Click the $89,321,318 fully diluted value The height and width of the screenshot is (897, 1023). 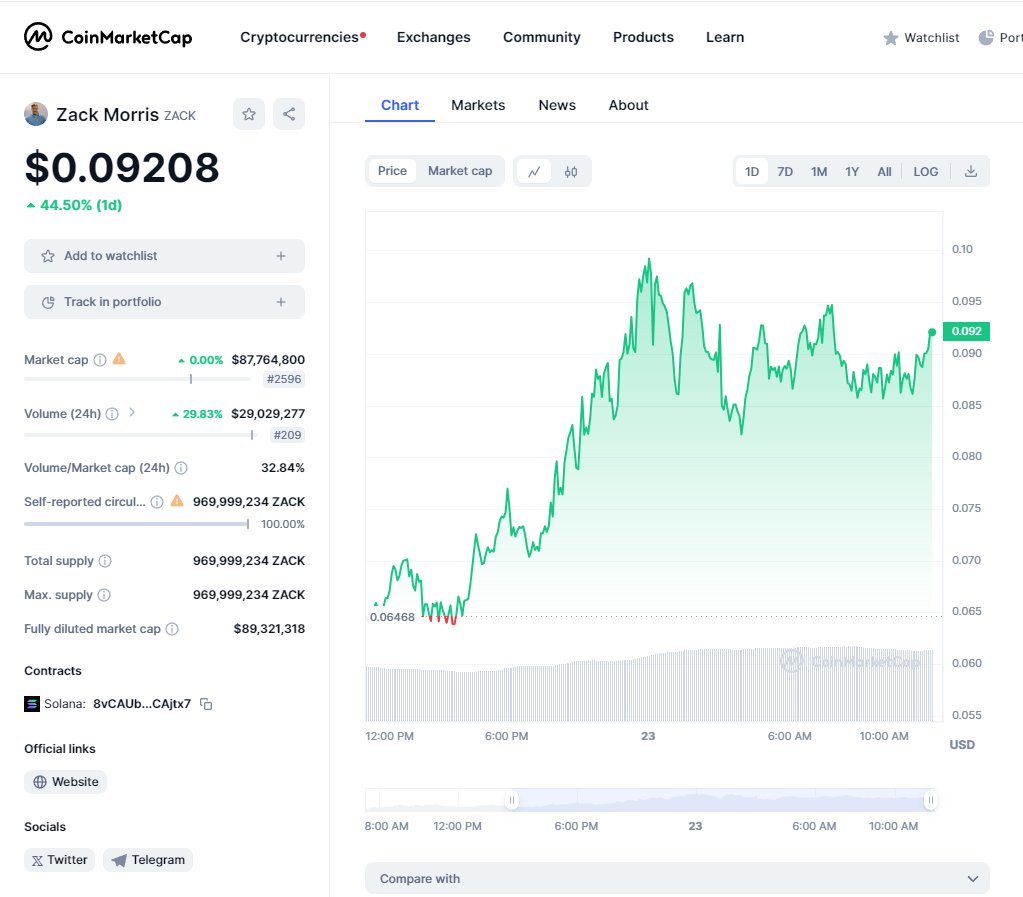click(x=269, y=629)
